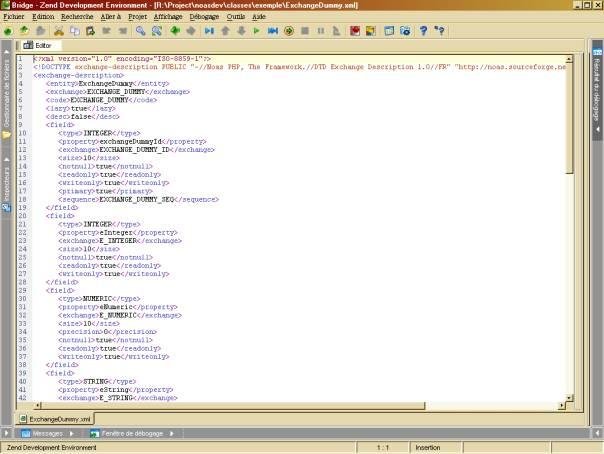This screenshot has width=604, height=454.
Task: Click the Copy toolbar icon
Action: point(75,31)
